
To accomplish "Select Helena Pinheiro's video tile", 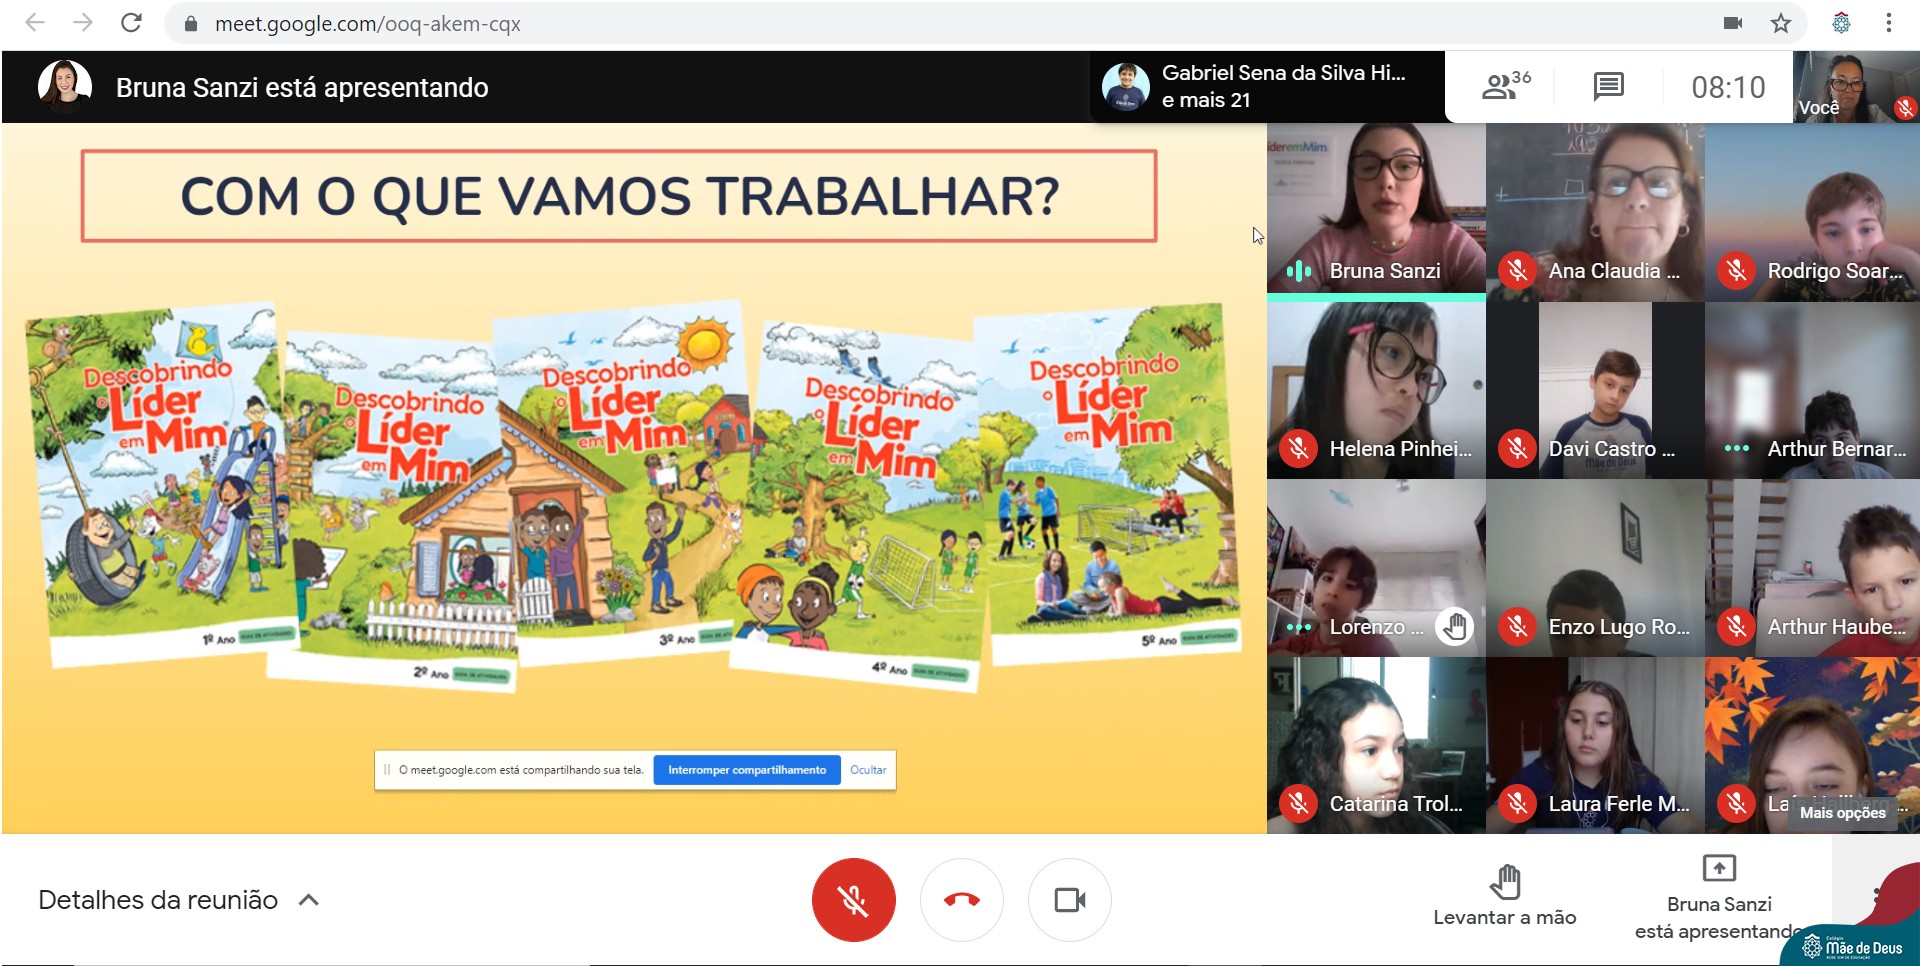I will point(1376,390).
